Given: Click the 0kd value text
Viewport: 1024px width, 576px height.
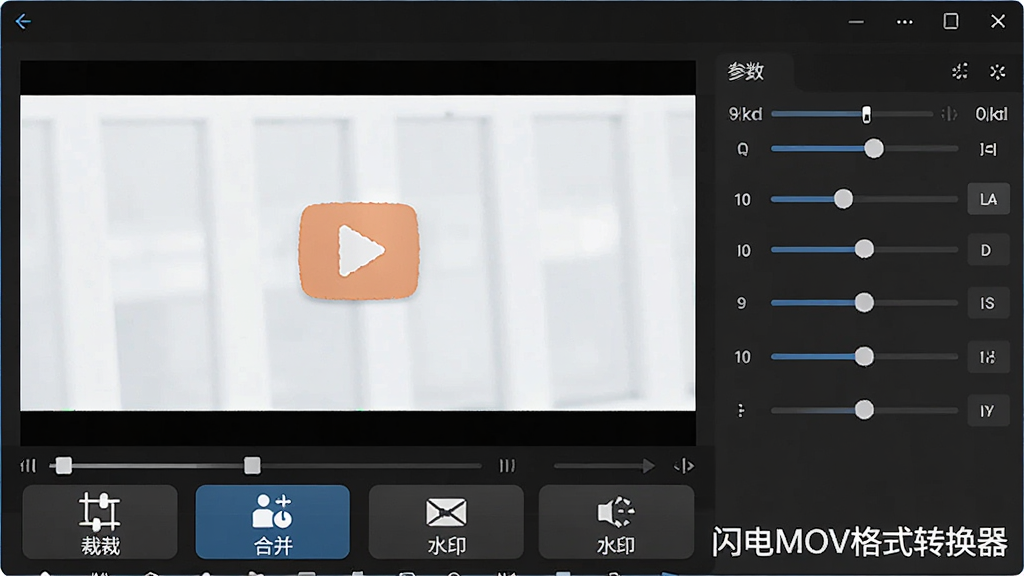Looking at the screenshot, I should [991, 114].
